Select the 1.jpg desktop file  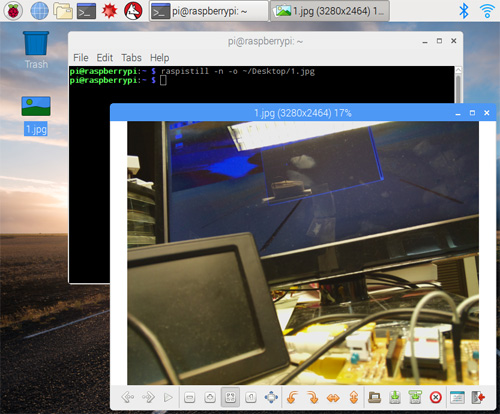click(x=36, y=116)
